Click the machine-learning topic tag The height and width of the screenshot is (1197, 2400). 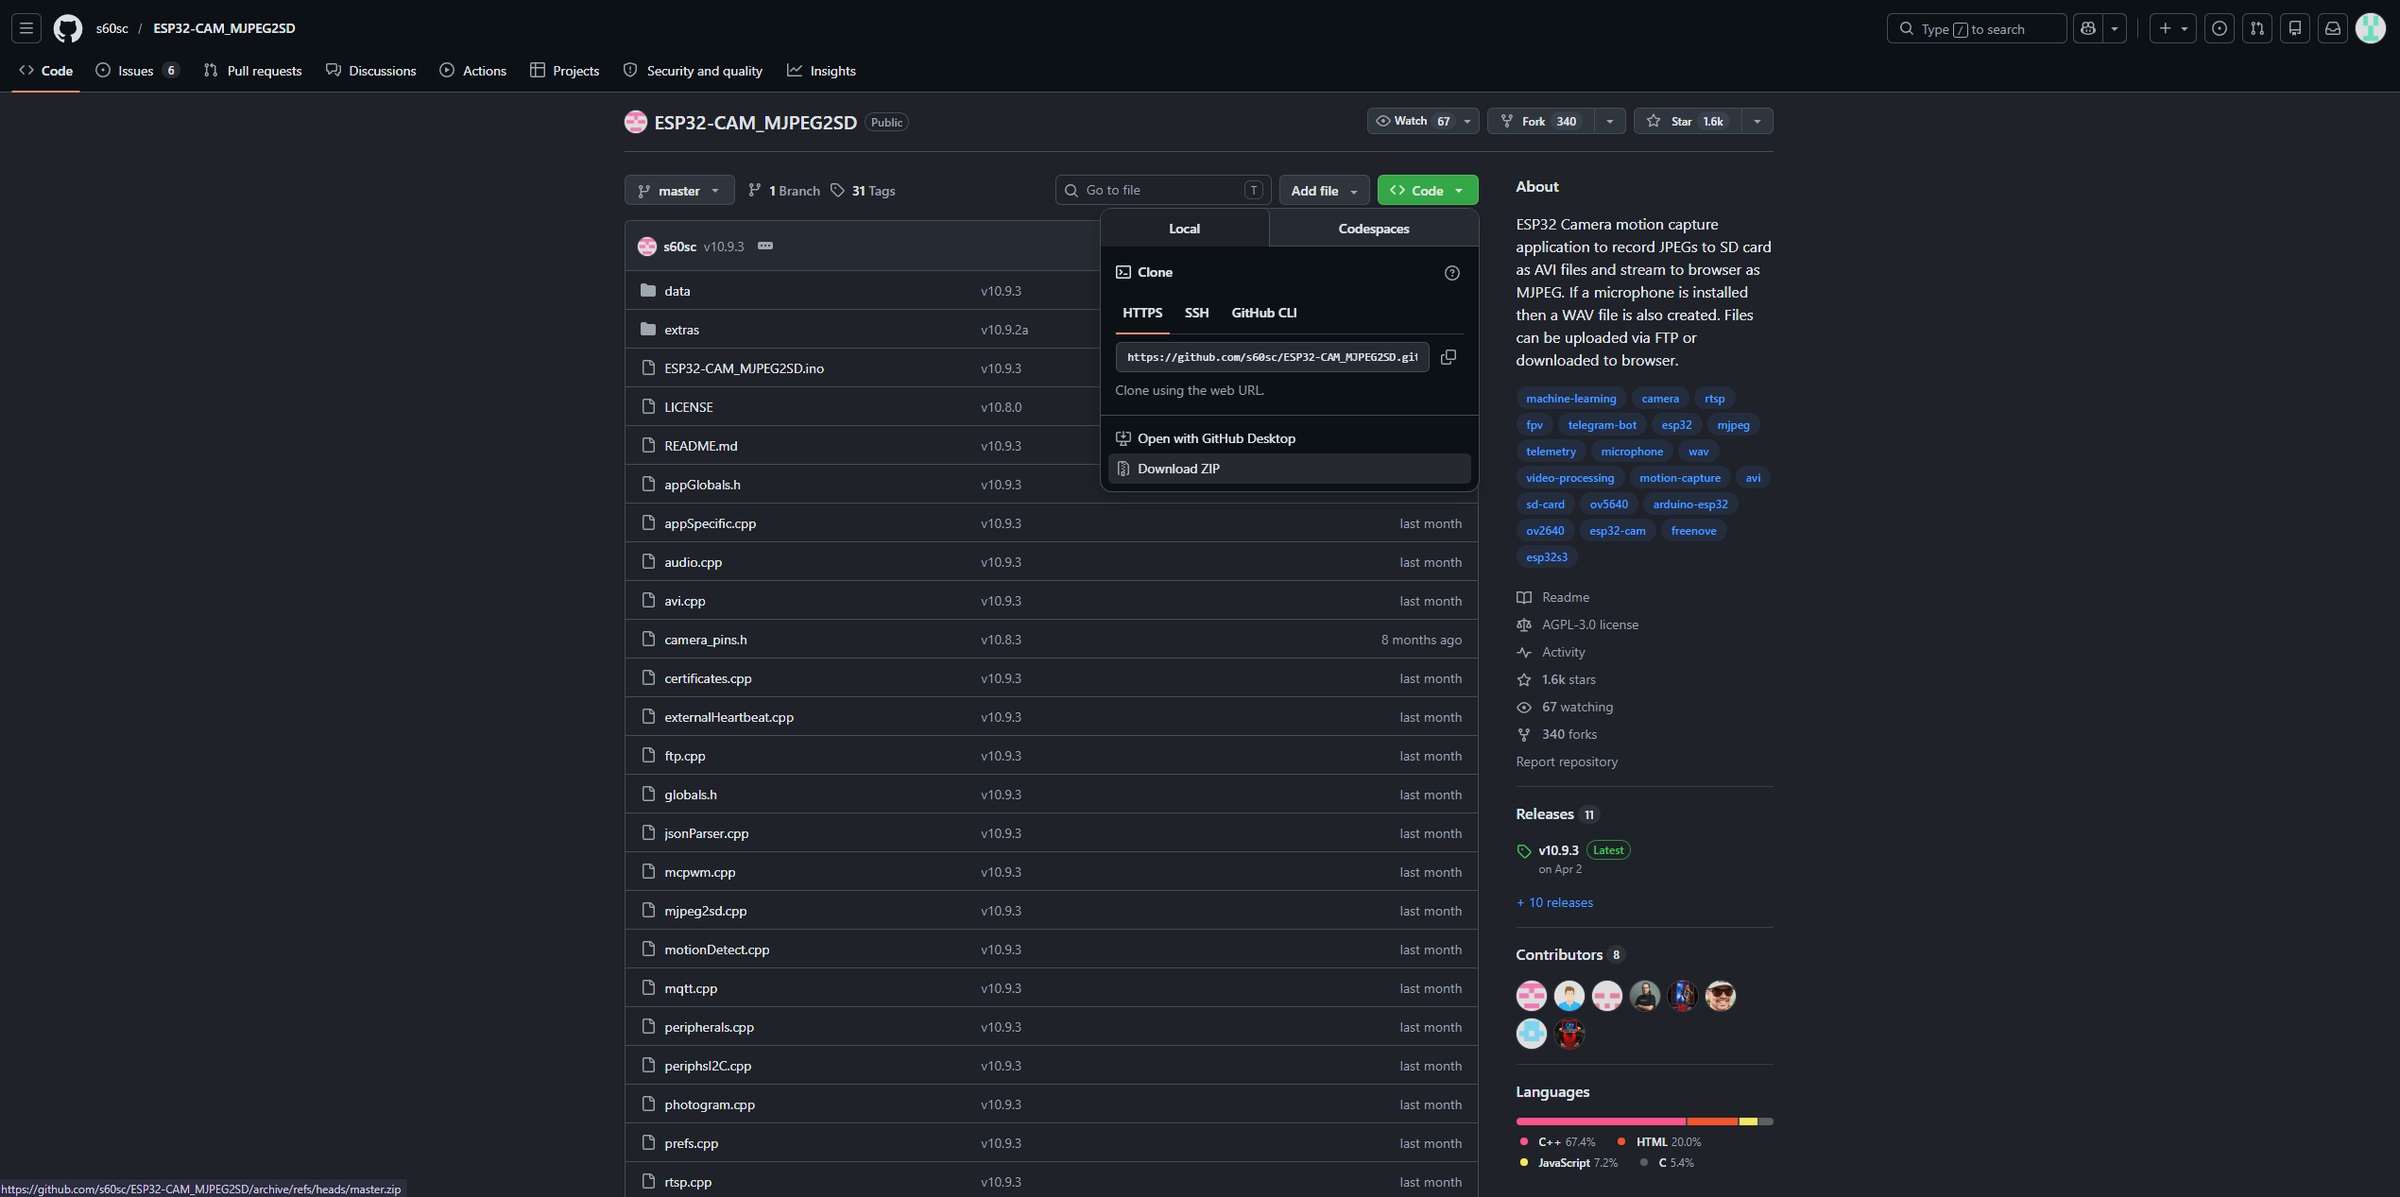click(1571, 398)
